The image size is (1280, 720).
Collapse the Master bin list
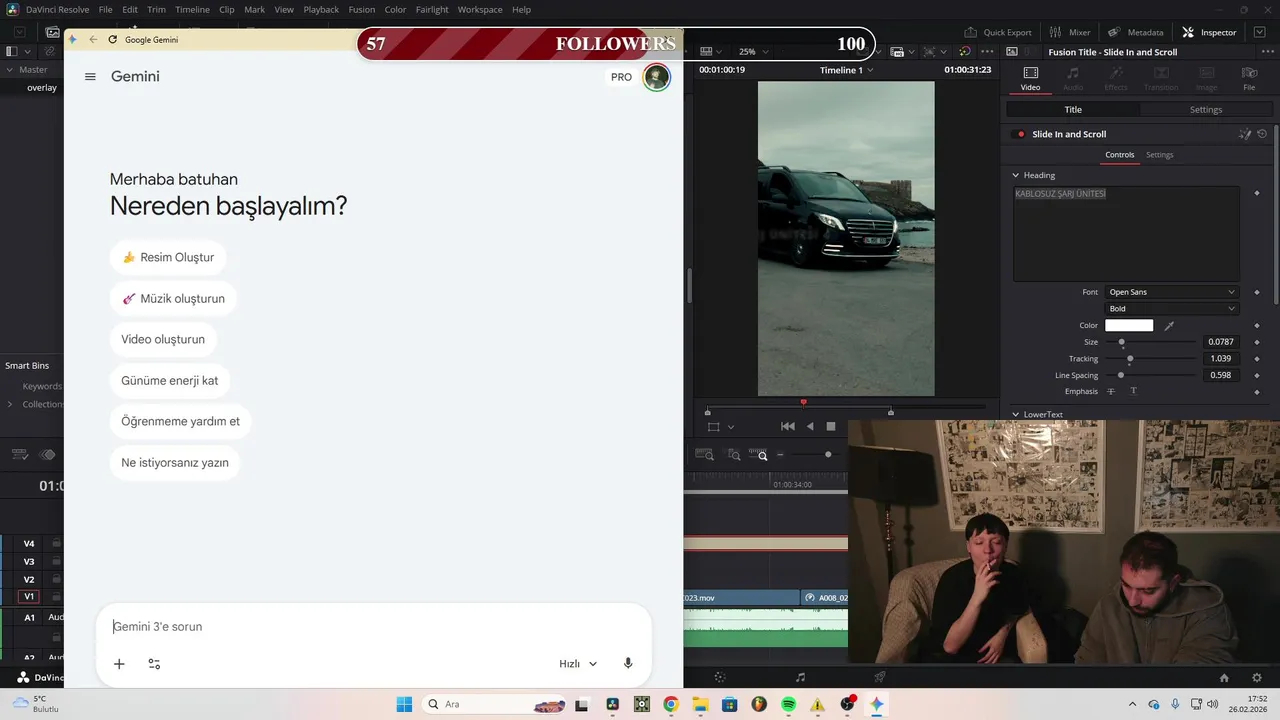pyautogui.click(x=10, y=70)
